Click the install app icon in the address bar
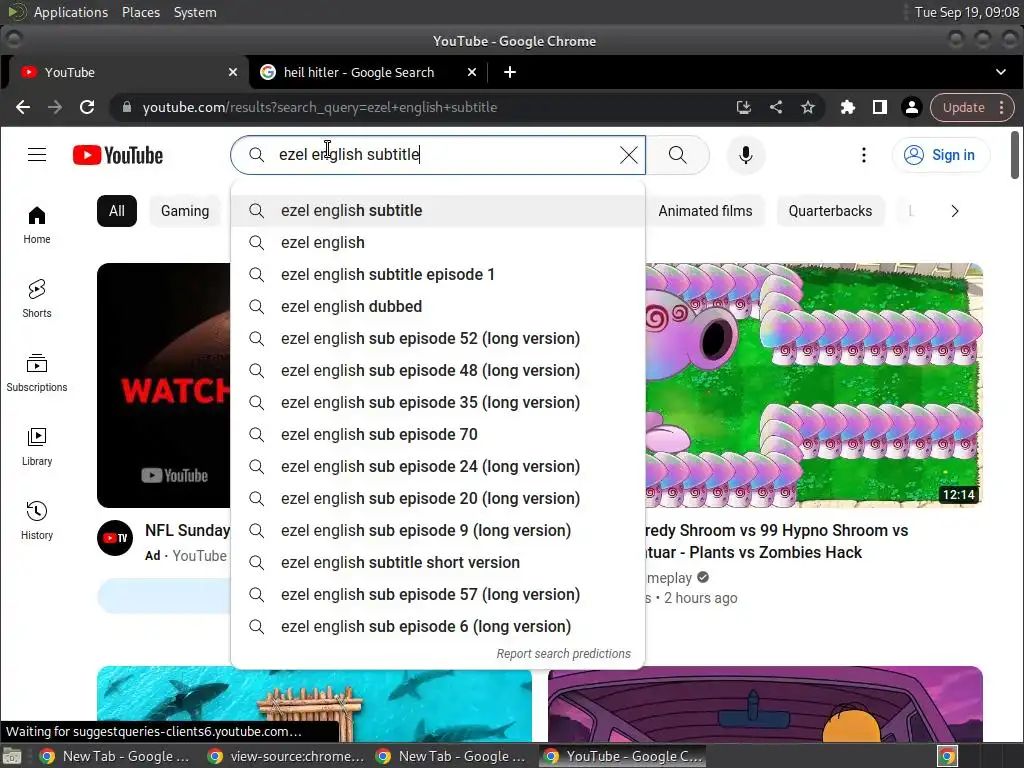The width and height of the screenshot is (1024, 768). coord(743,107)
